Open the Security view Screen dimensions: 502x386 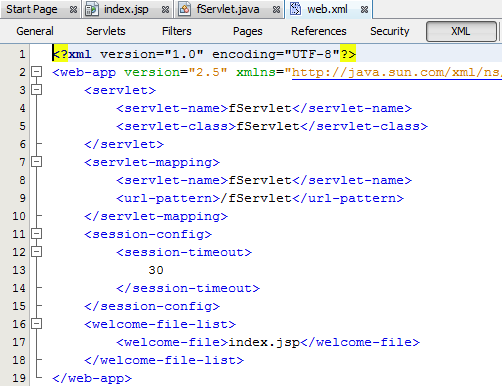click(390, 31)
